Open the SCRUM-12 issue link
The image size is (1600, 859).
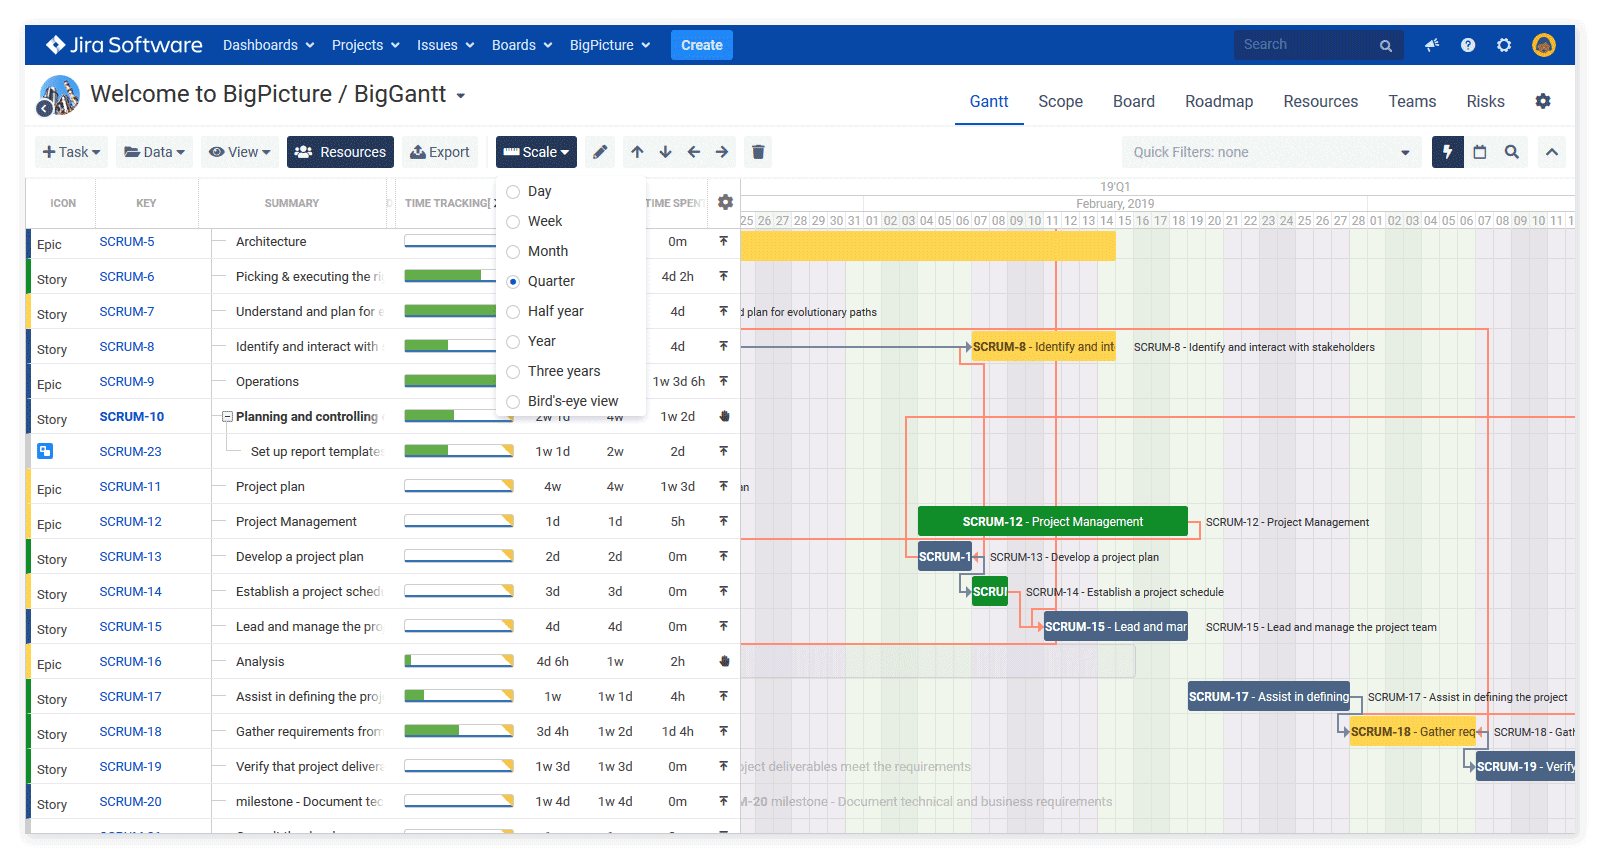point(130,522)
